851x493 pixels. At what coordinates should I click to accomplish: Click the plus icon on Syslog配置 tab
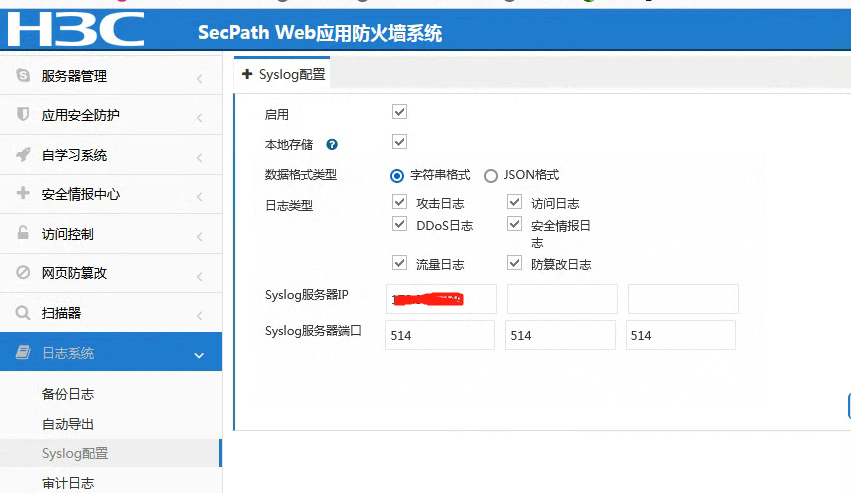247,74
